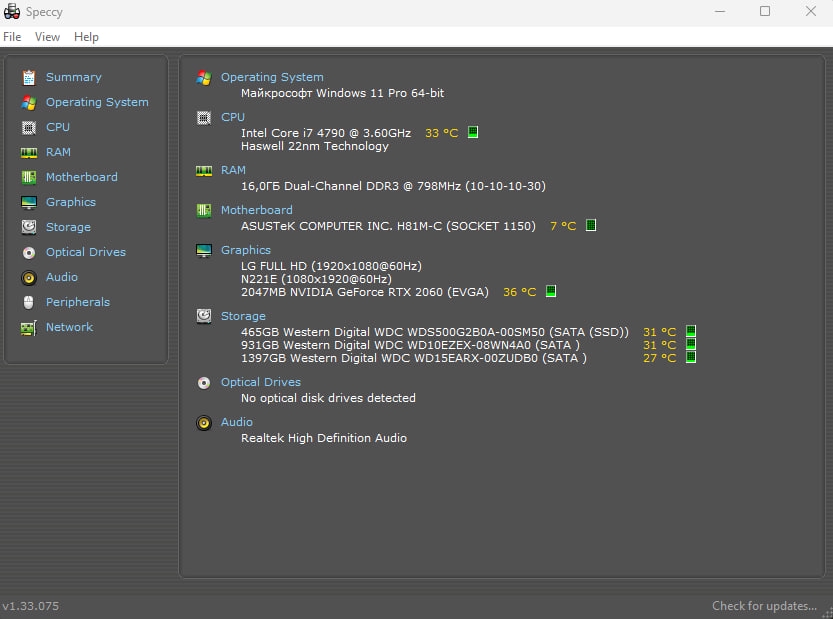Click the Peripherals mouse icon in sidebar
Viewport: 833px width, 619px height.
(x=29, y=302)
